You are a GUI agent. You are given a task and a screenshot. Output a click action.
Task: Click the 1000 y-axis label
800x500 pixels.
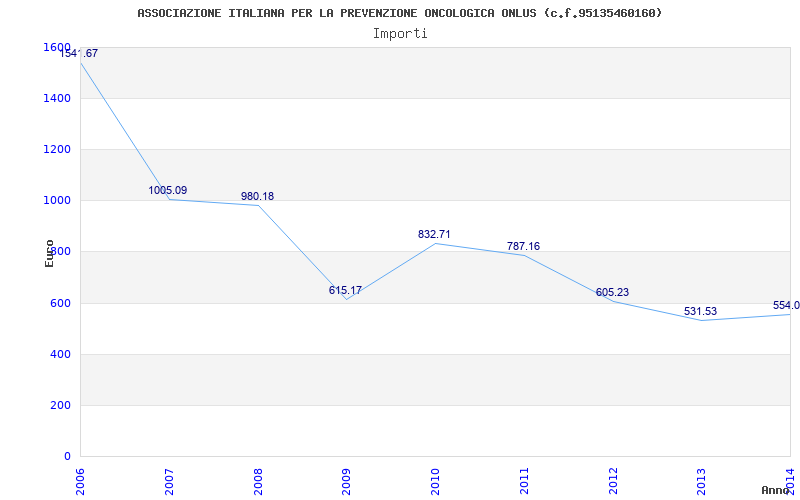point(57,201)
